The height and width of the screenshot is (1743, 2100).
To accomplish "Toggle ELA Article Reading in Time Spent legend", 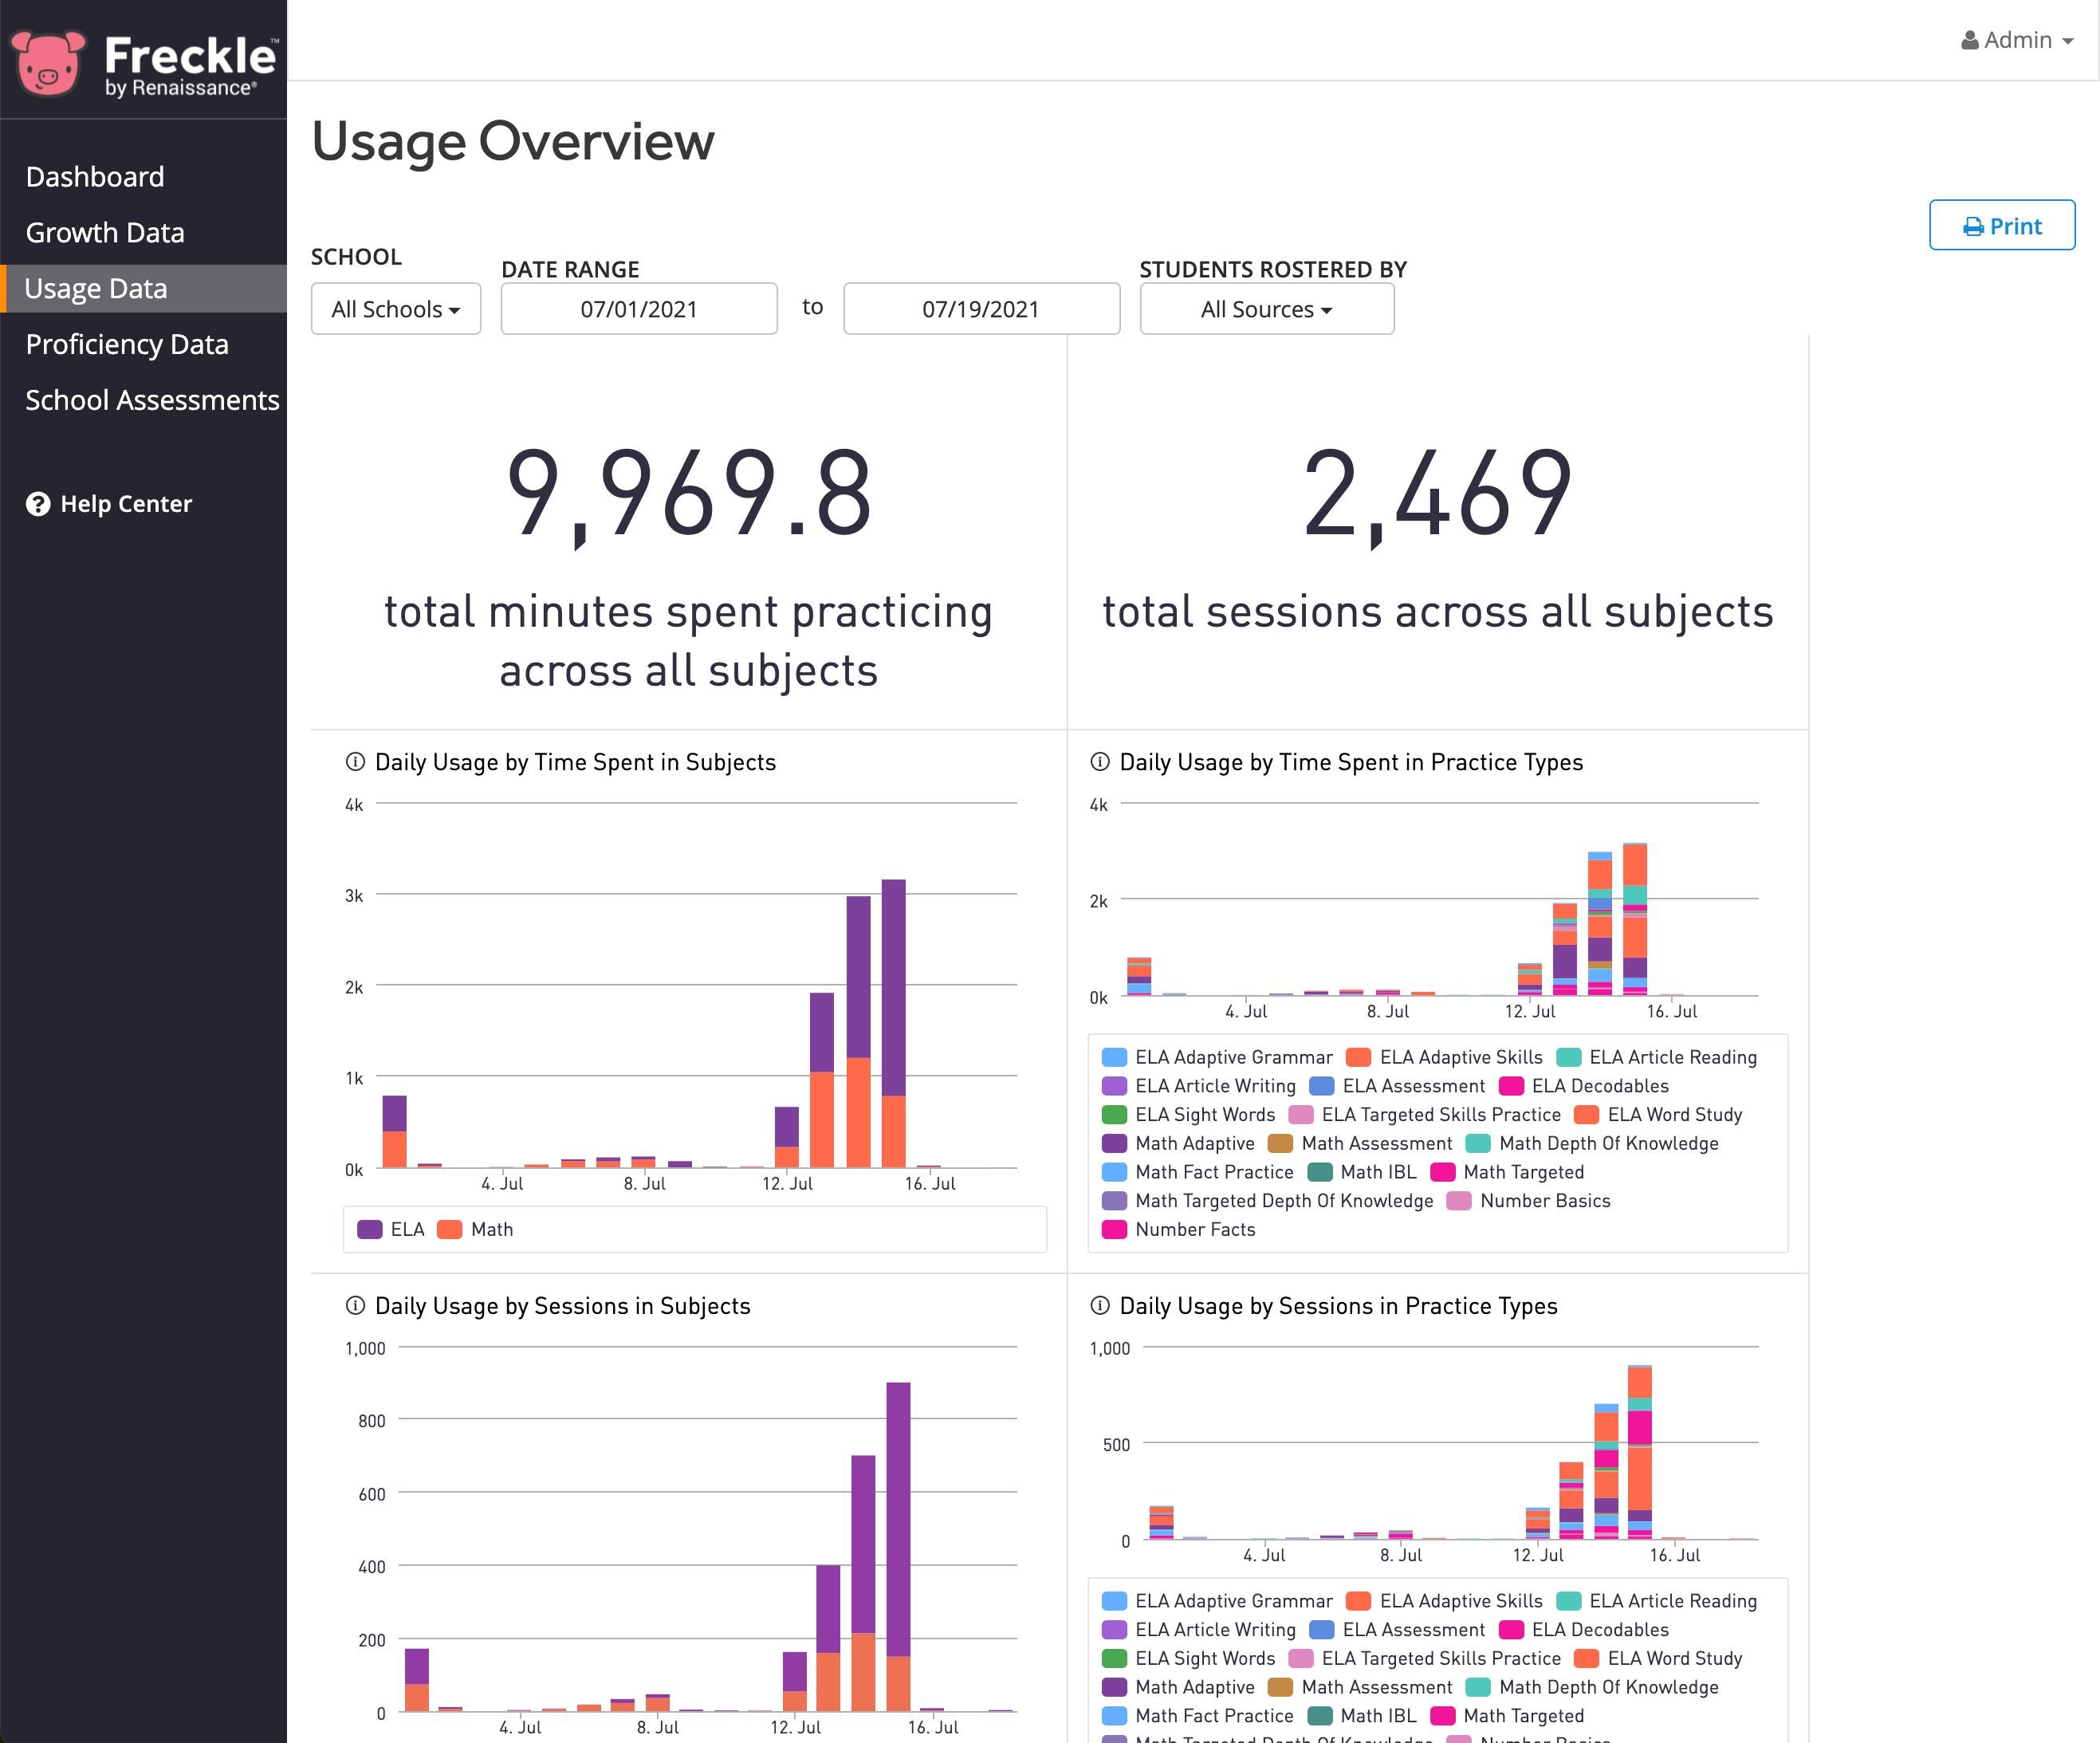I will [x=1657, y=1057].
